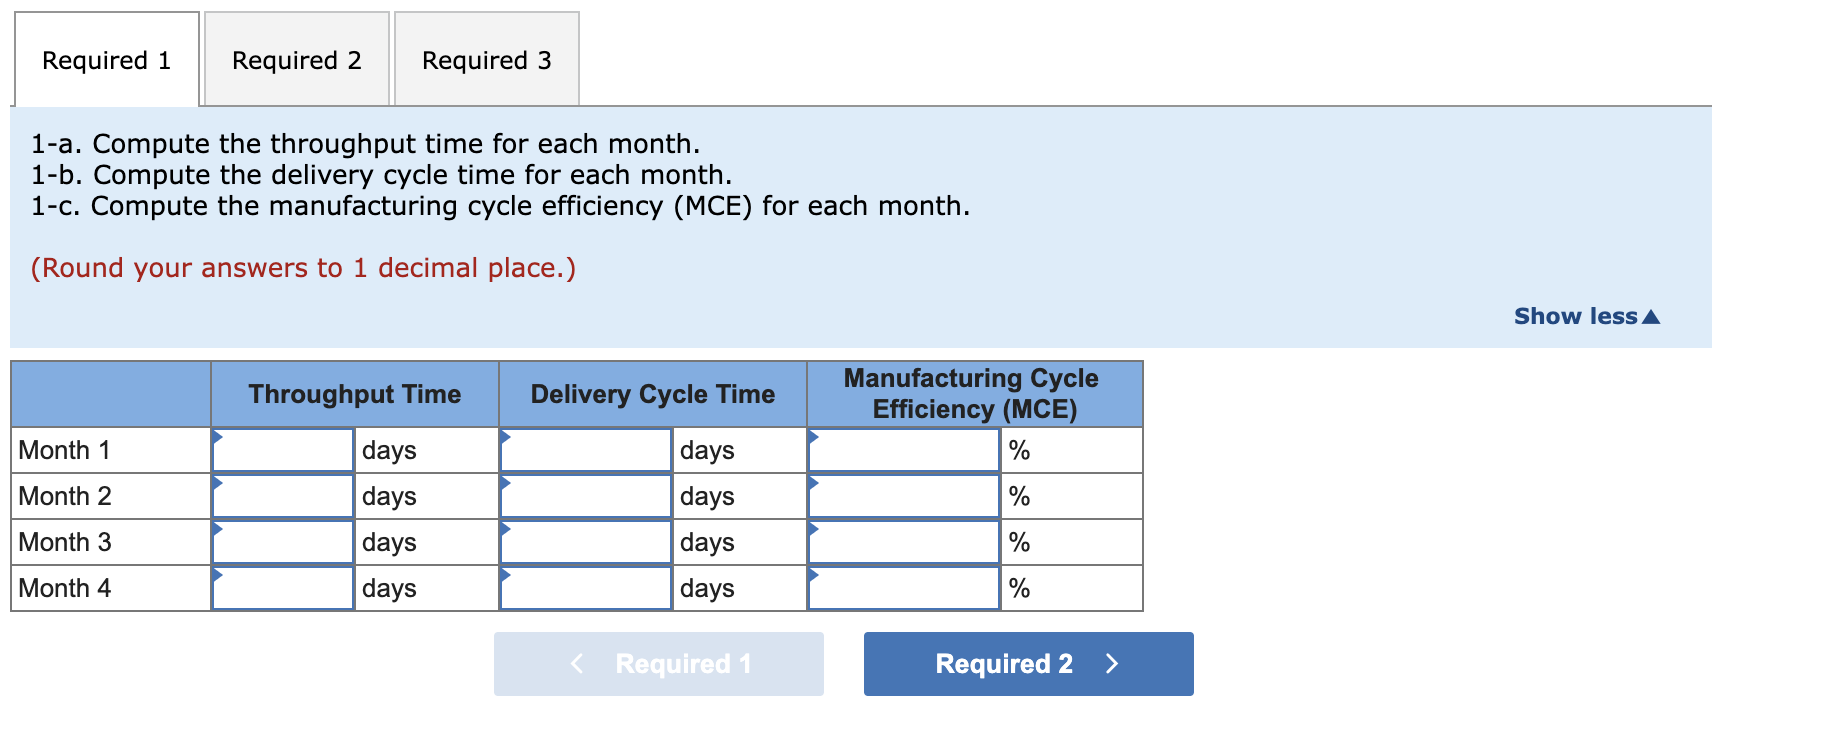Click Month 2 MCE percentage field
The image size is (1842, 733).
pos(902,495)
